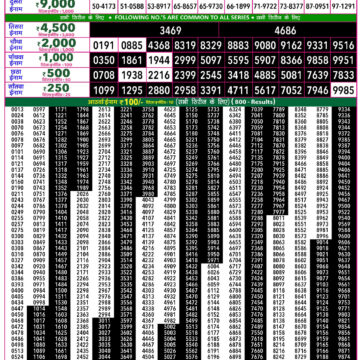Select series number 87-0951
The image size is (360, 360).
[317, 6]
